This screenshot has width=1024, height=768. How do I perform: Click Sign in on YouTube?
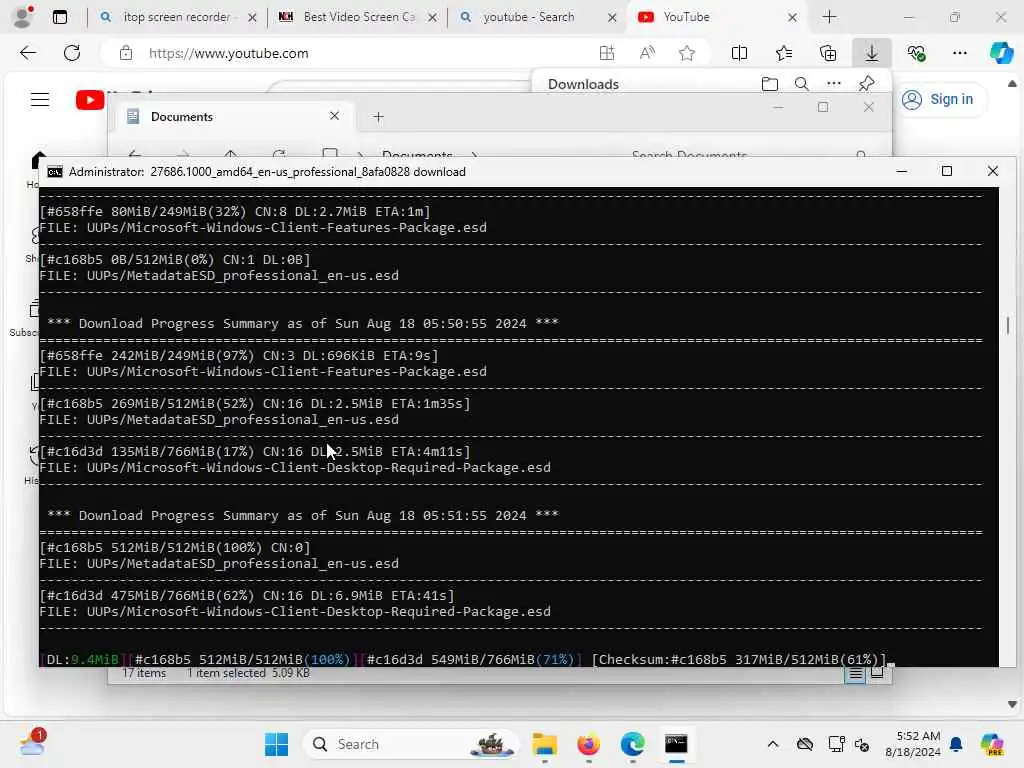click(x=938, y=99)
